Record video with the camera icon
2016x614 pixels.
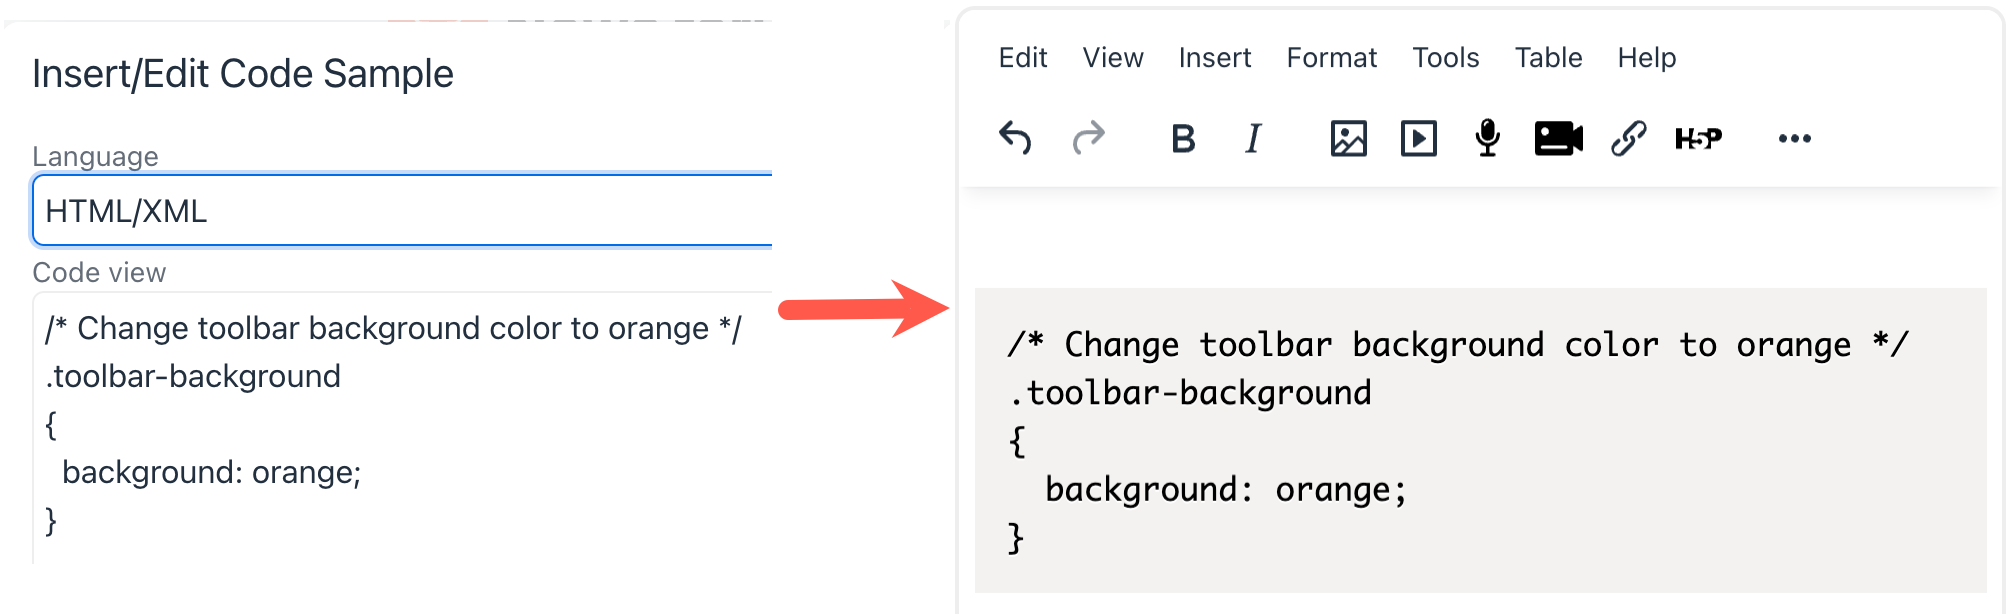coord(1558,138)
